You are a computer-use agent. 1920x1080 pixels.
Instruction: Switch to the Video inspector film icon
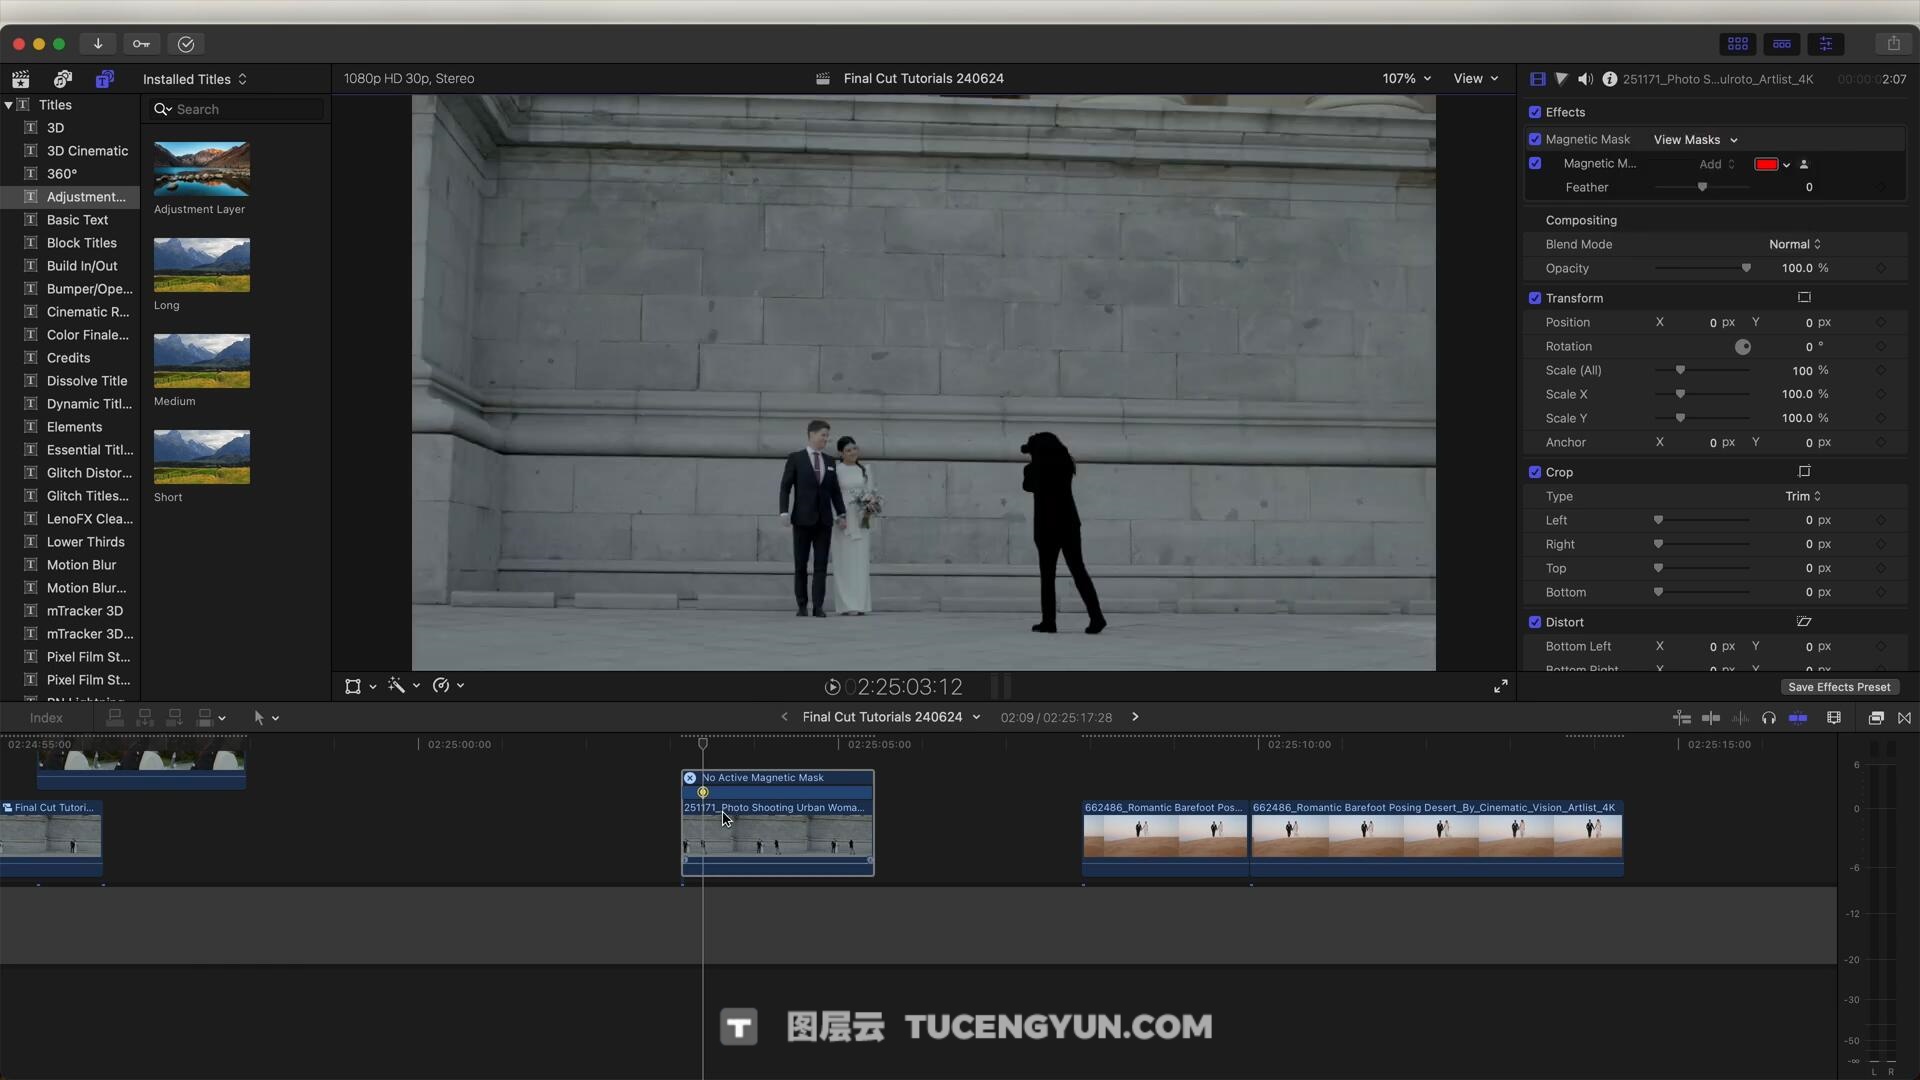[x=1538, y=79]
